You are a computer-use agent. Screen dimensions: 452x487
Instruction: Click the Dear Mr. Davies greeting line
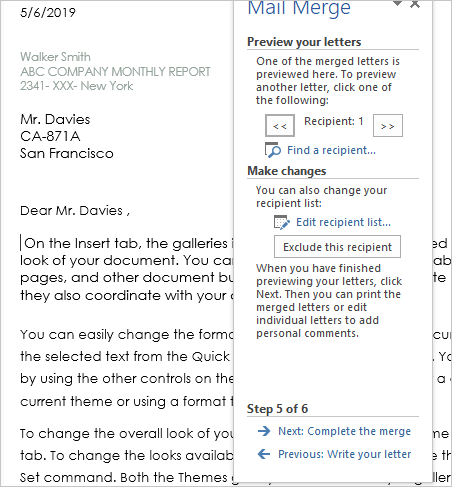coord(75,211)
